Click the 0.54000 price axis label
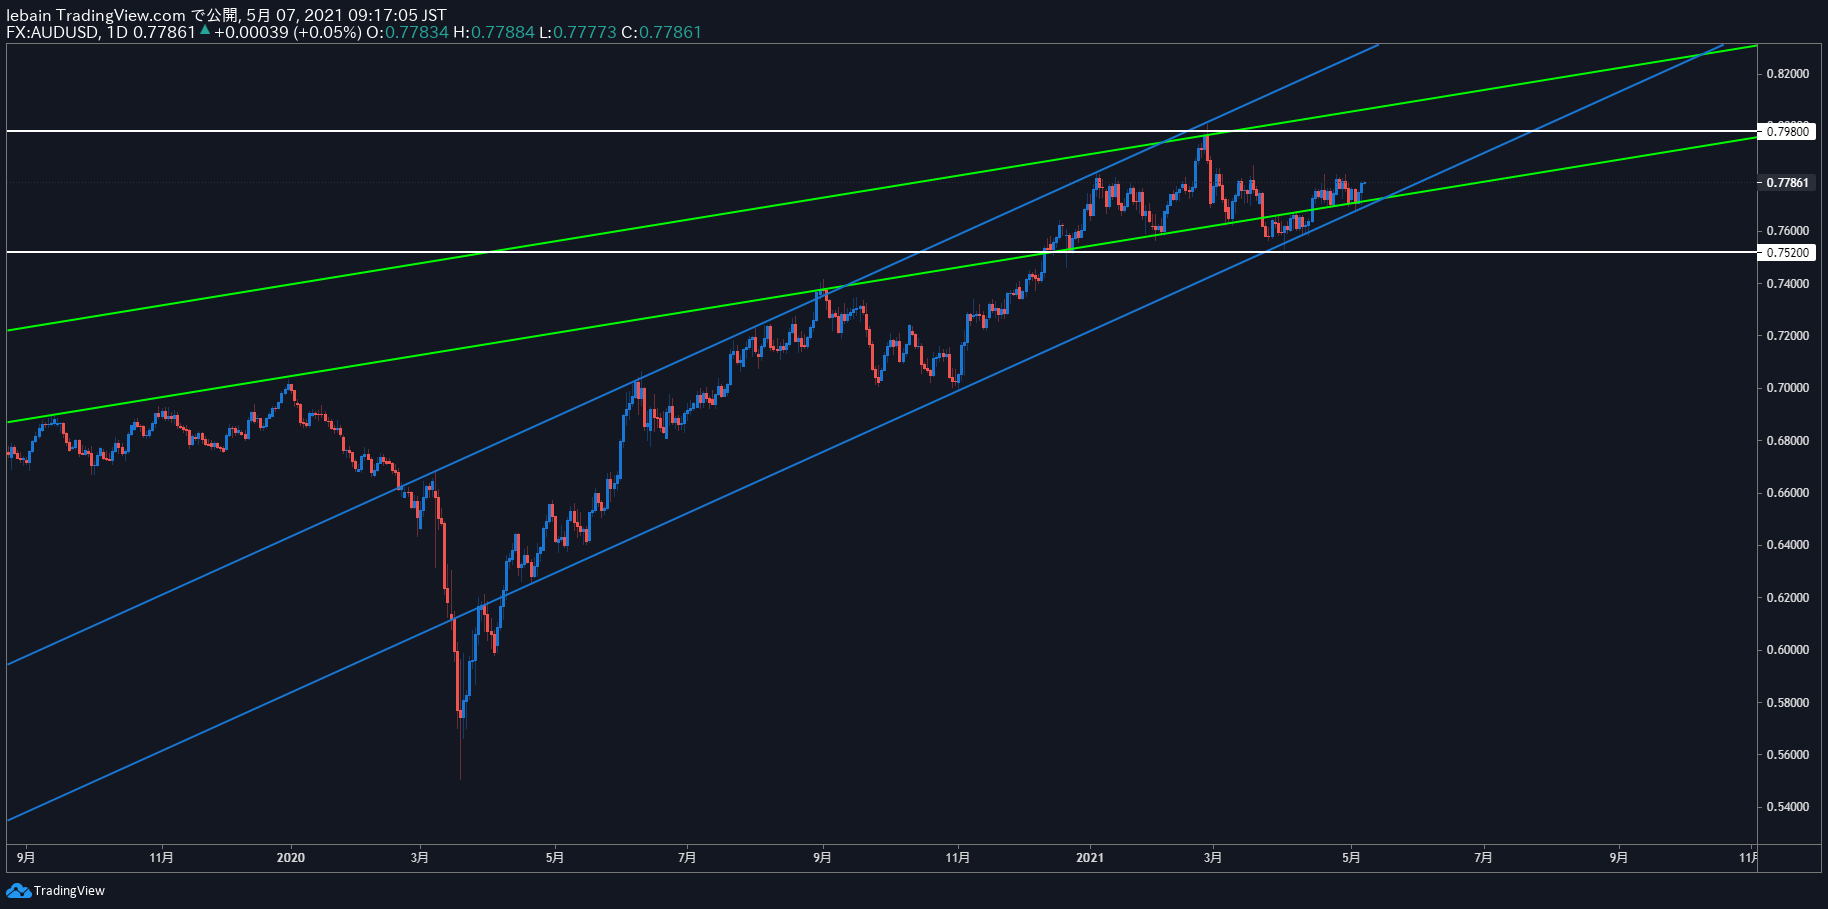 coord(1788,807)
